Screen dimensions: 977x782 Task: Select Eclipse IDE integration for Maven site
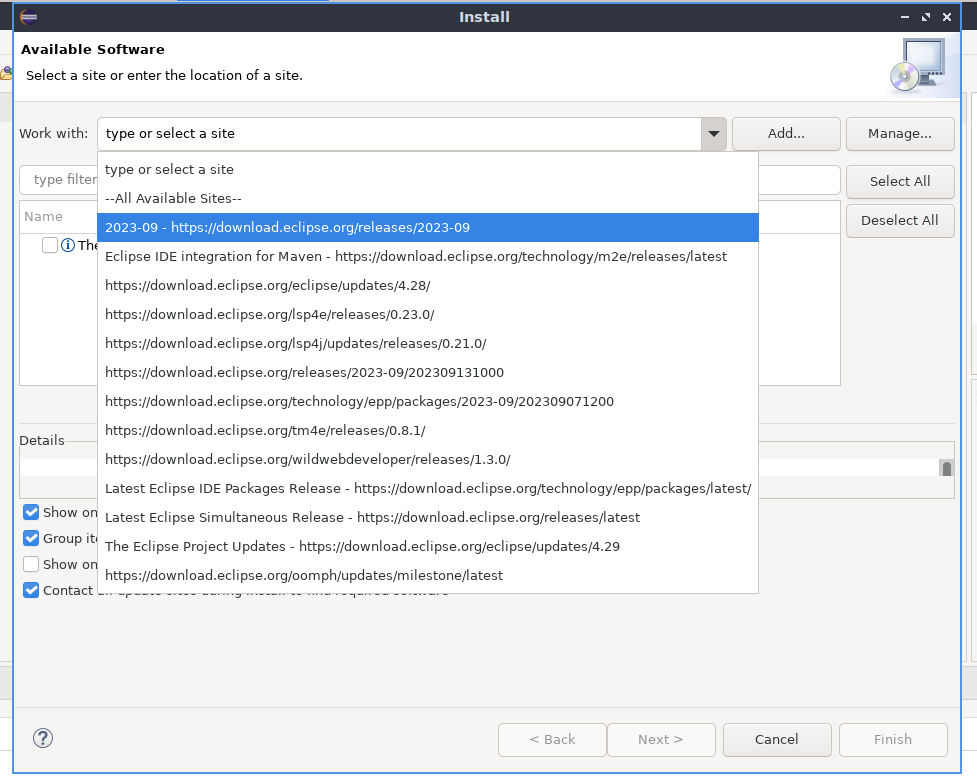tap(415, 256)
